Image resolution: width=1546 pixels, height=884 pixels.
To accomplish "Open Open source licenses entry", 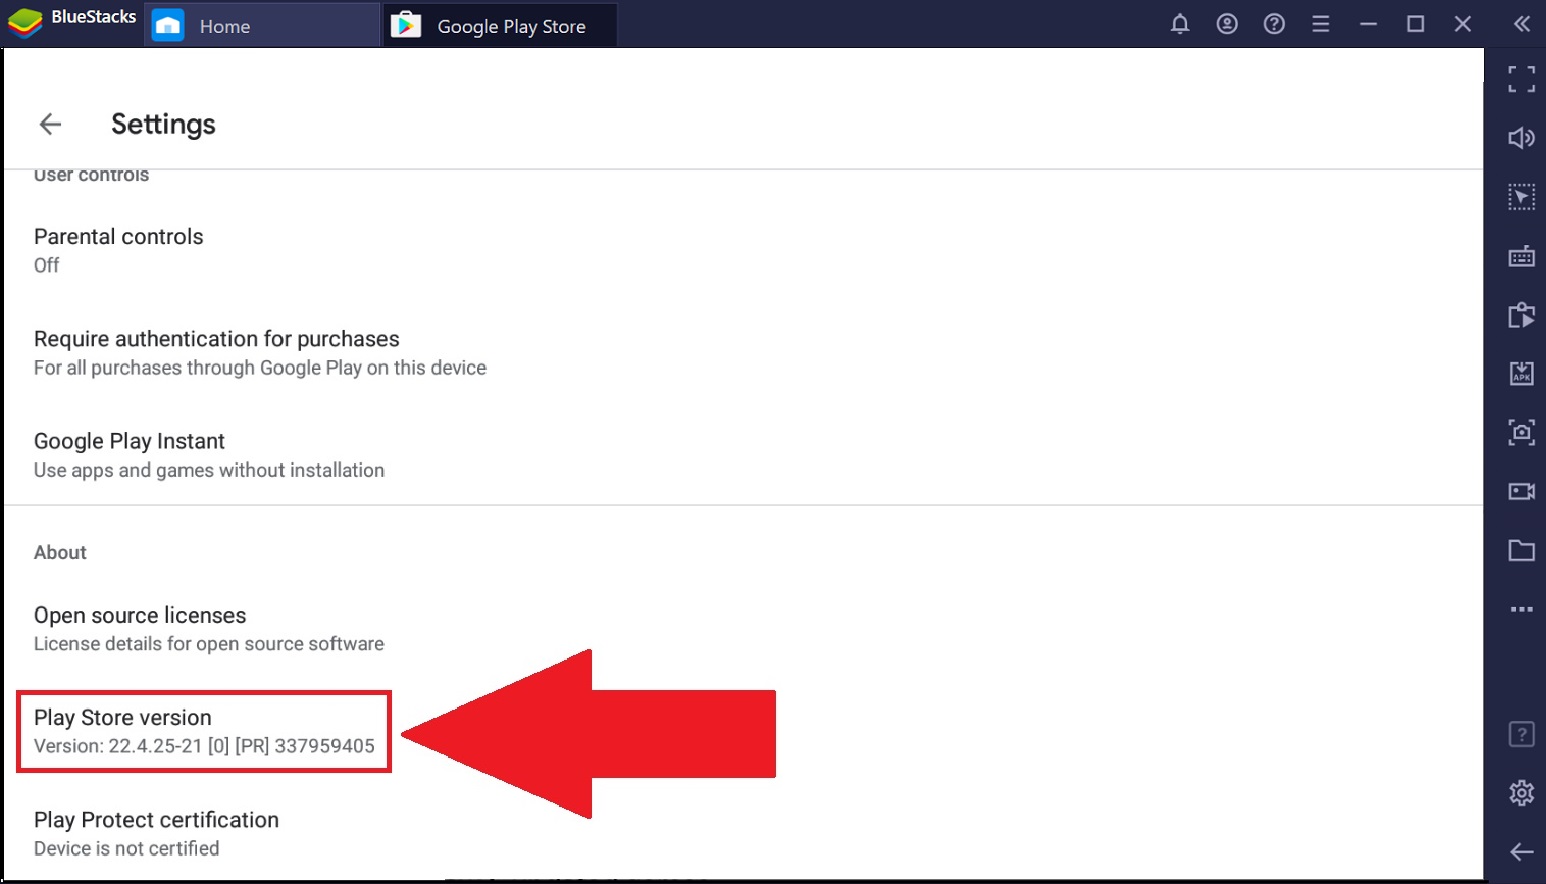I will [743, 629].
